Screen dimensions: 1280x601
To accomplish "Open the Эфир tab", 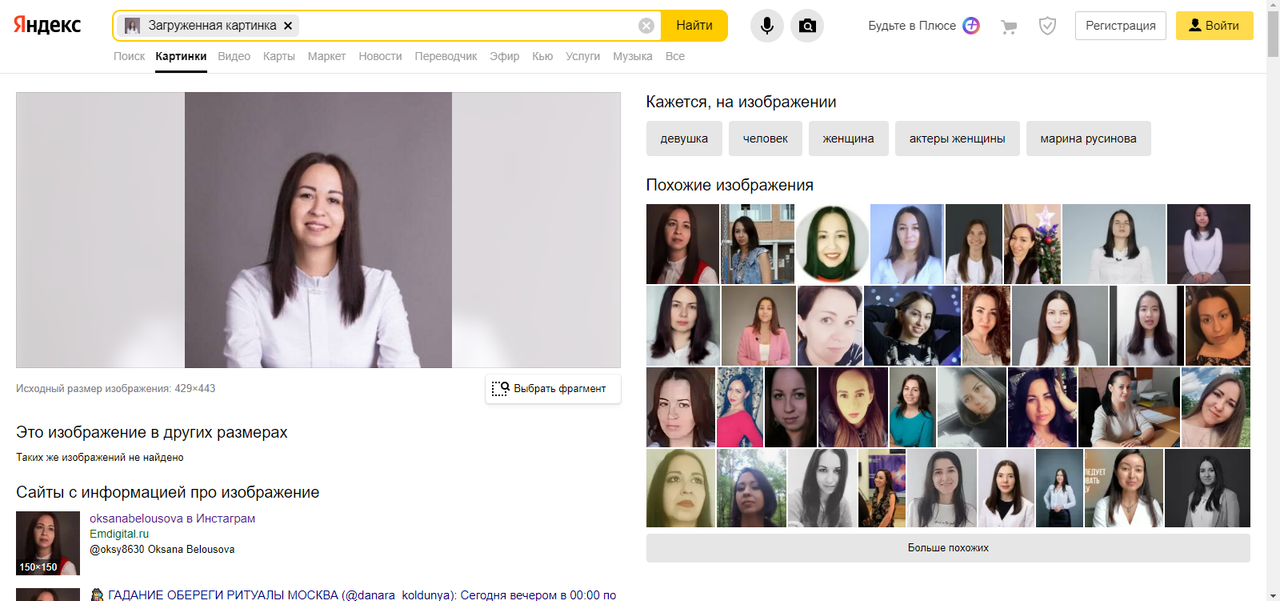I will click(505, 56).
